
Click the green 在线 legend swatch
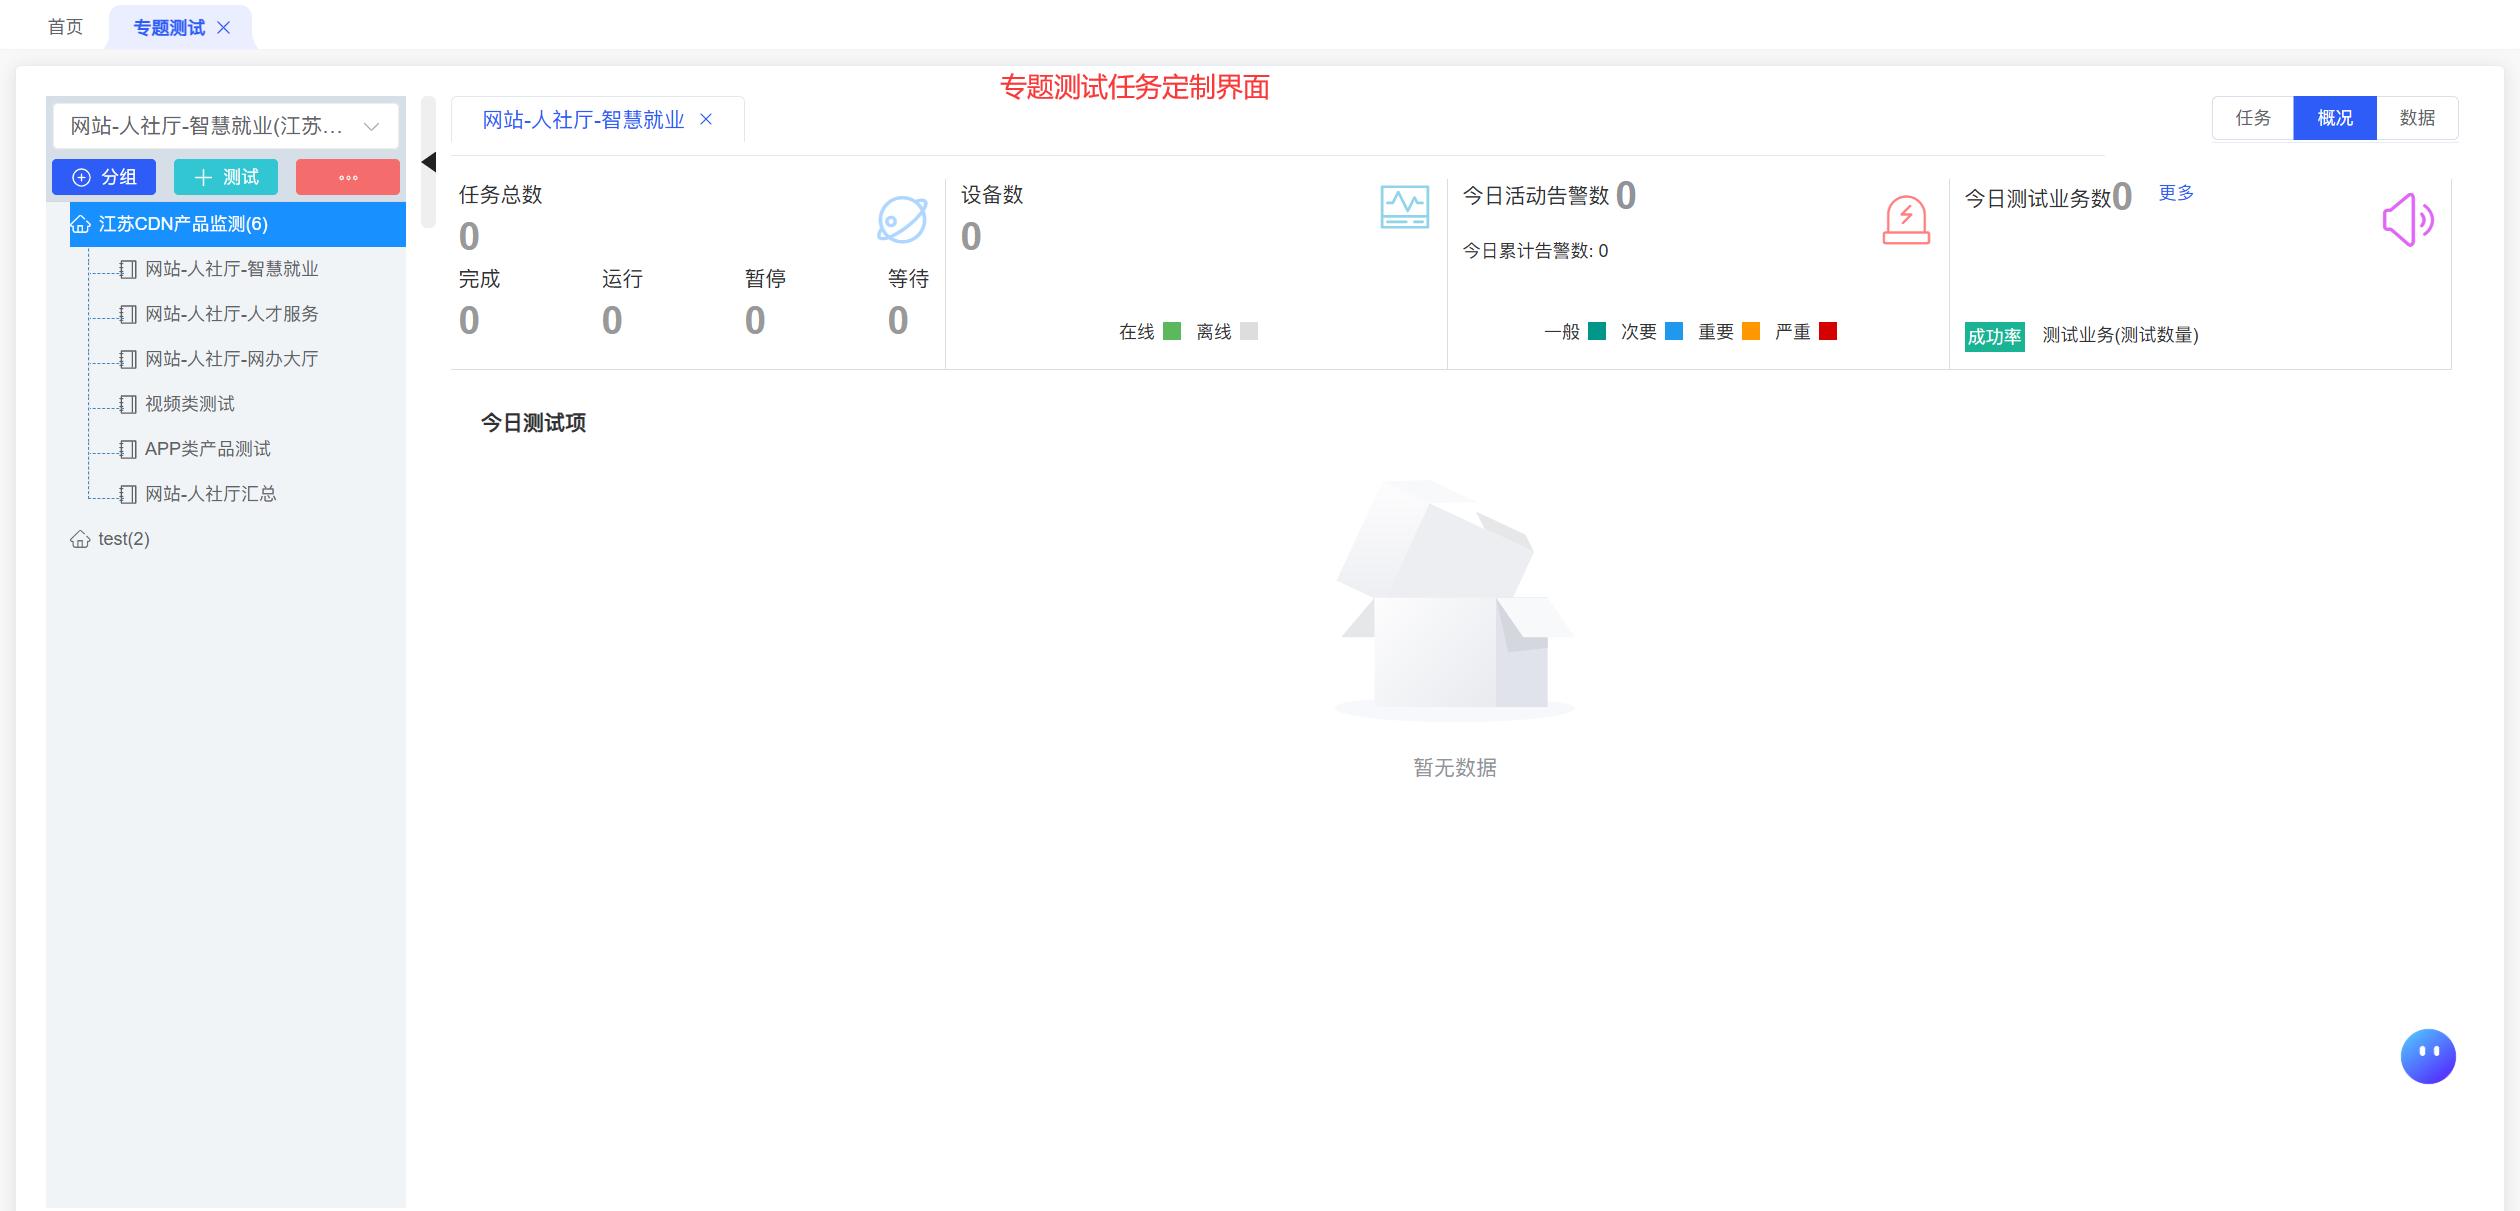tap(1172, 331)
